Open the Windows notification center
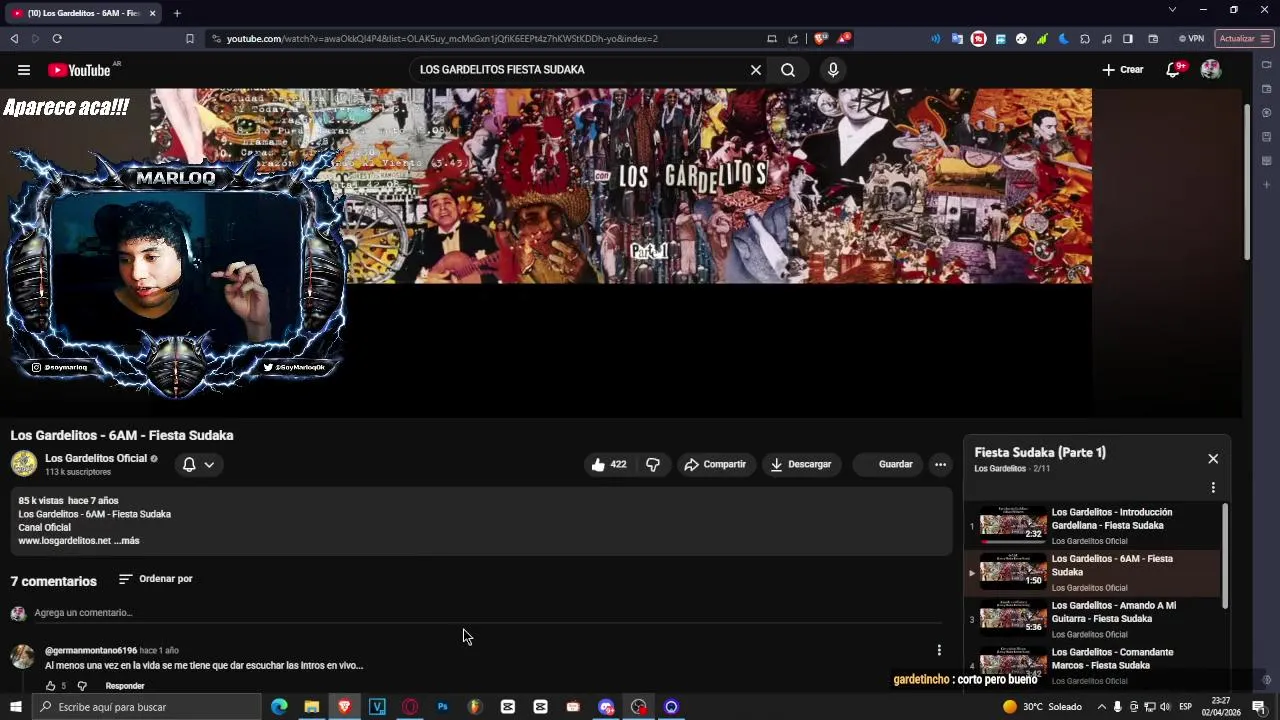This screenshot has width=1280, height=720. point(1259,707)
